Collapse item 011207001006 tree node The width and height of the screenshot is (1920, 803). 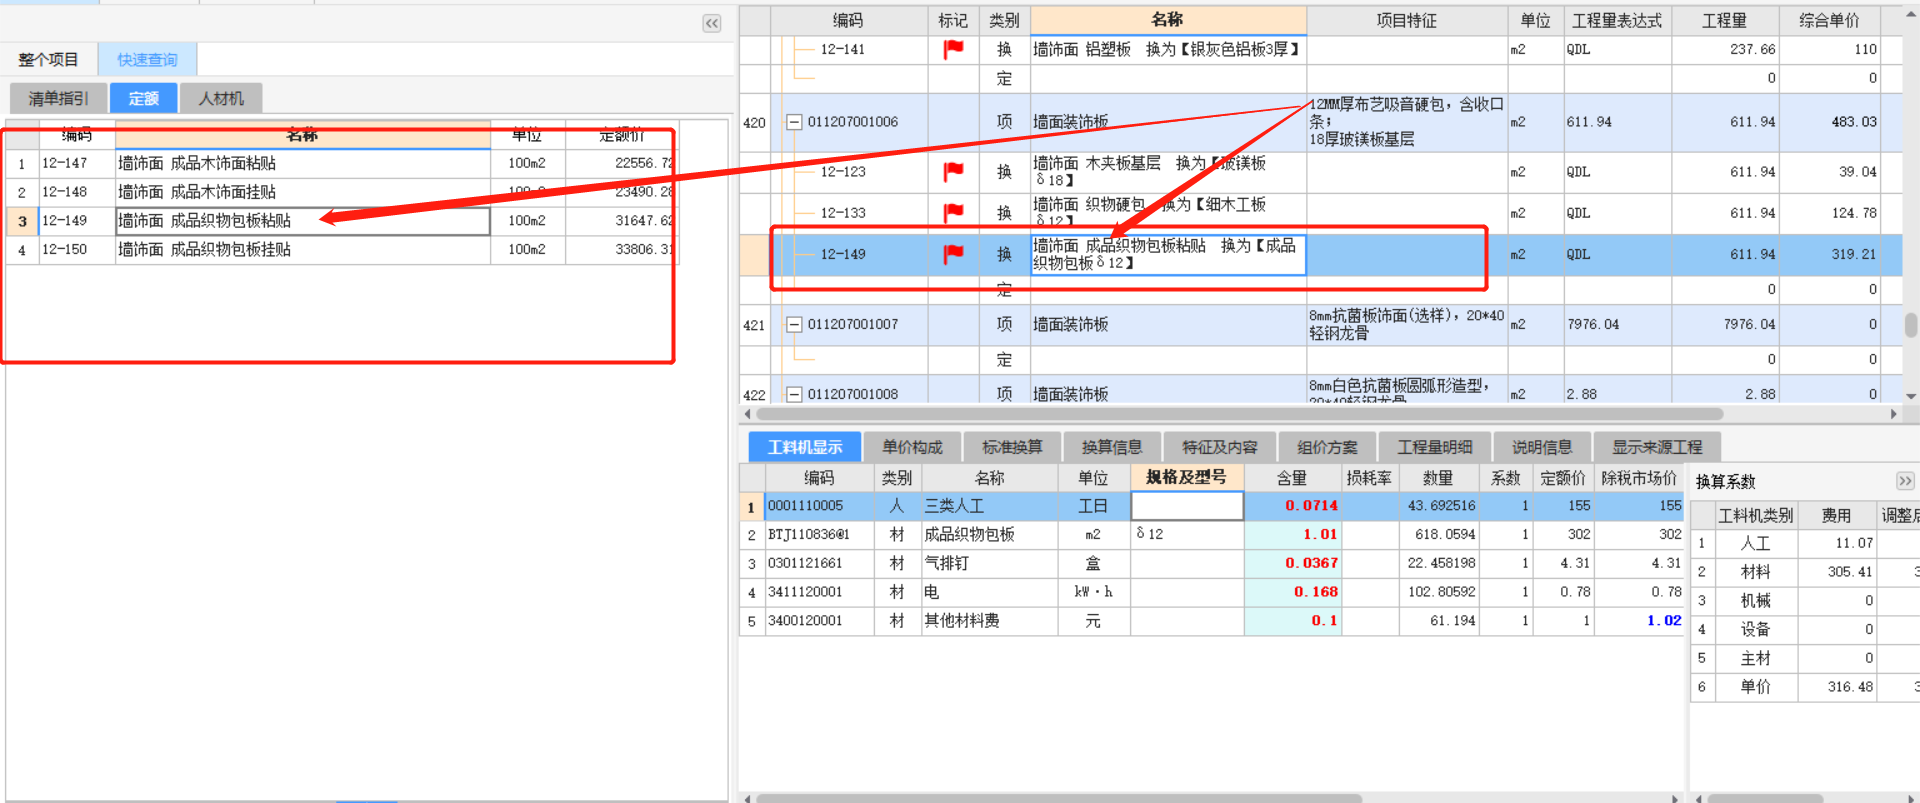[x=794, y=122]
